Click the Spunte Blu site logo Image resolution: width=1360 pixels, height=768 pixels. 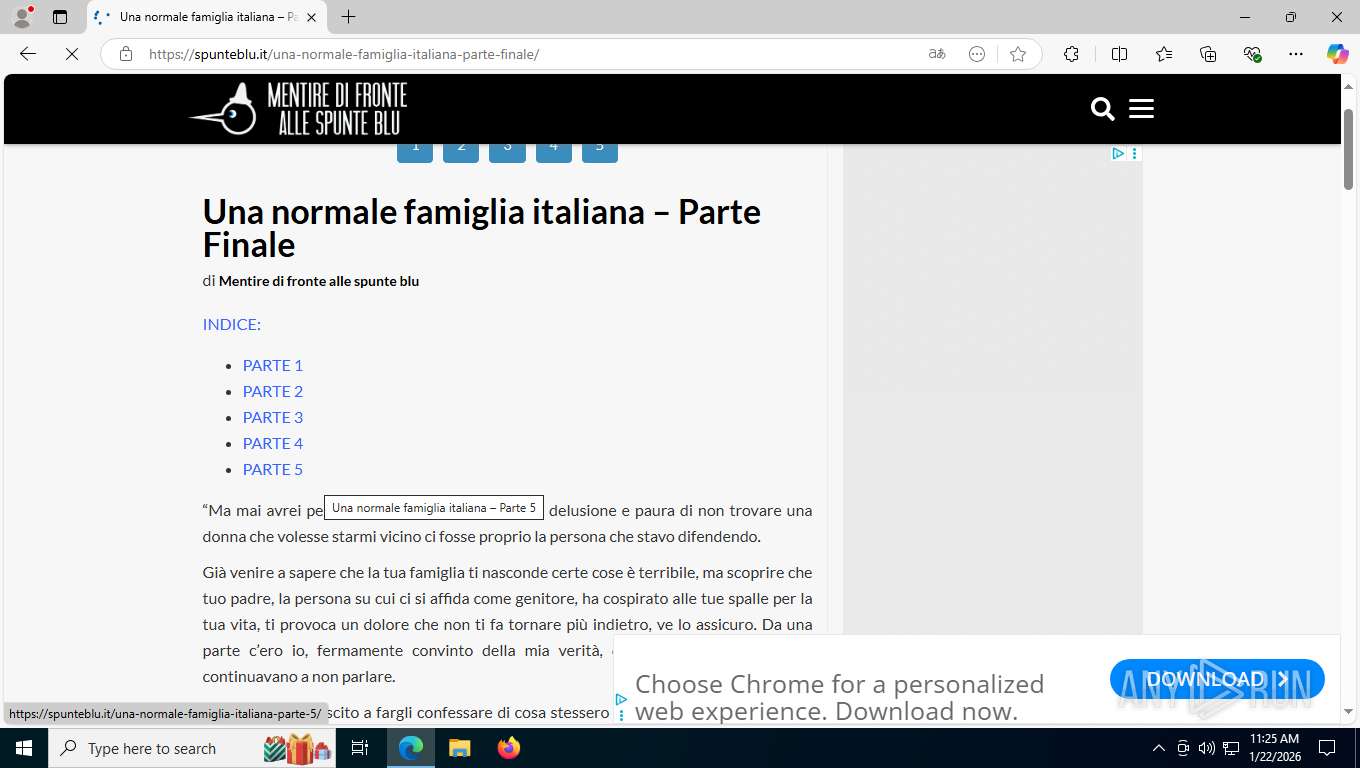tap(299, 108)
